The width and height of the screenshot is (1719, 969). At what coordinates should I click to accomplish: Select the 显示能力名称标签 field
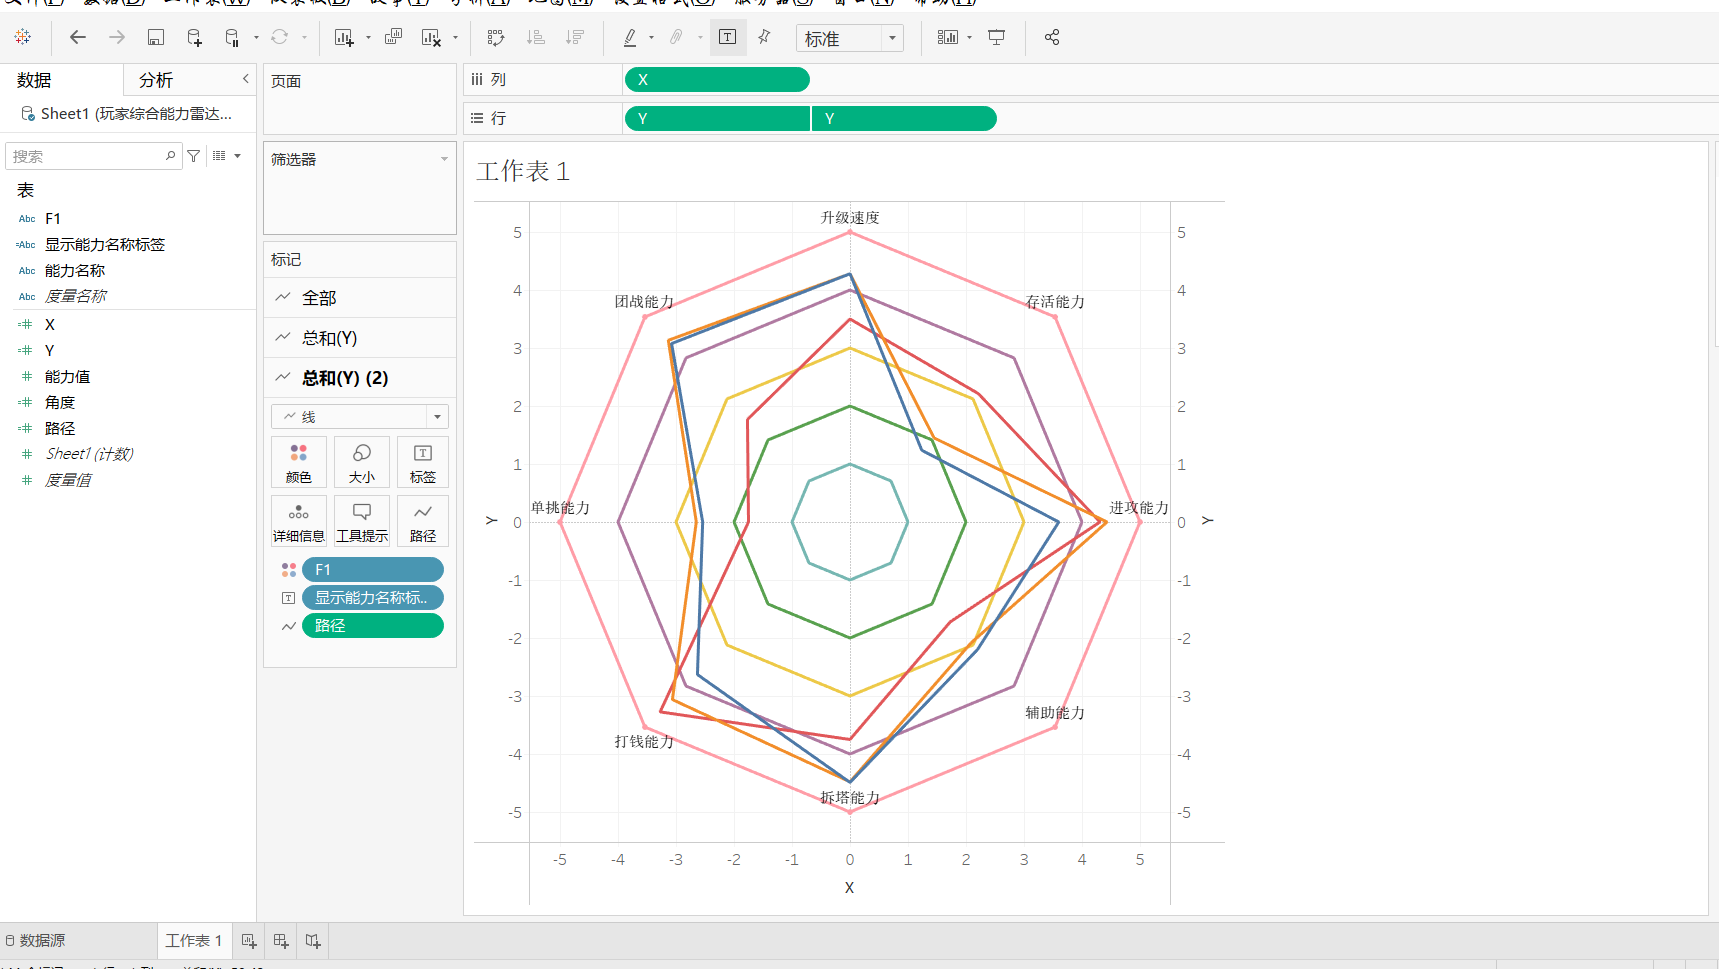(105, 244)
